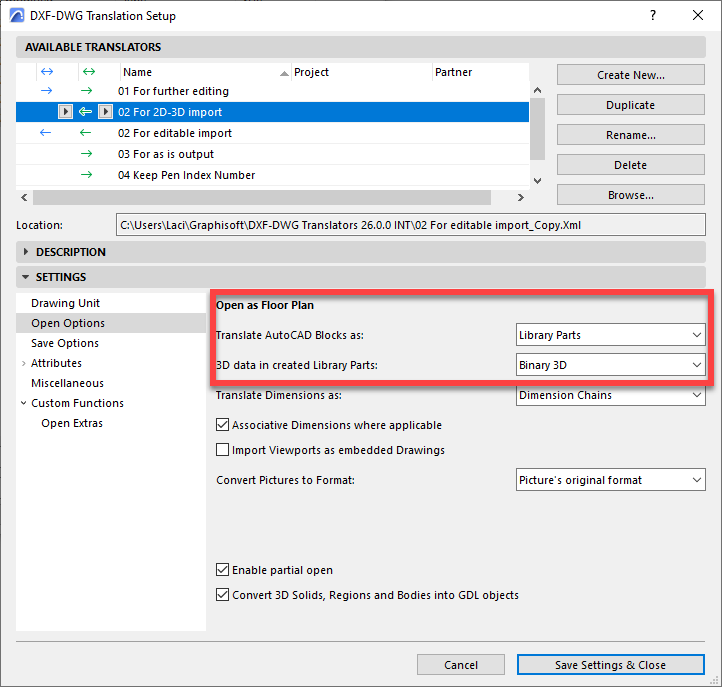Select Save Options settings page
Screen dimensions: 722x687
[x=65, y=343]
